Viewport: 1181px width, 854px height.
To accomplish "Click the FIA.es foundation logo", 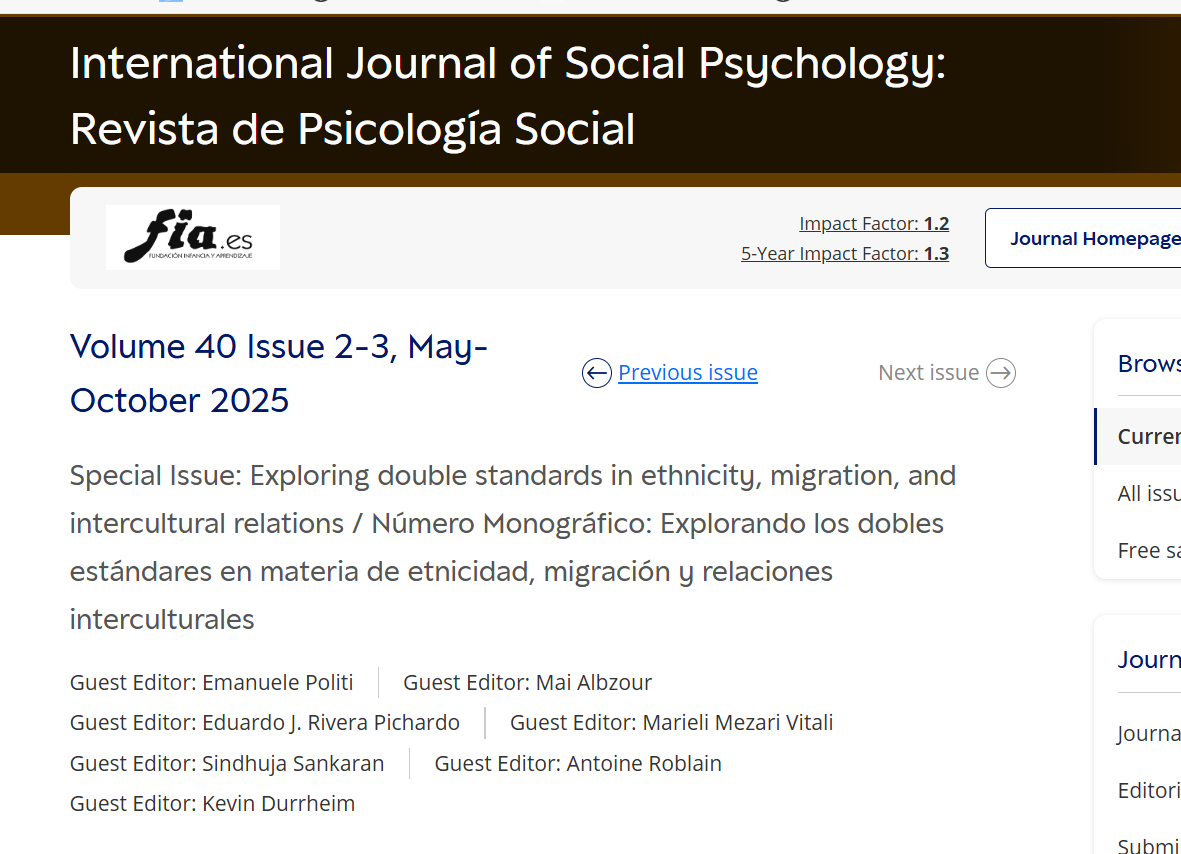I will [x=192, y=238].
